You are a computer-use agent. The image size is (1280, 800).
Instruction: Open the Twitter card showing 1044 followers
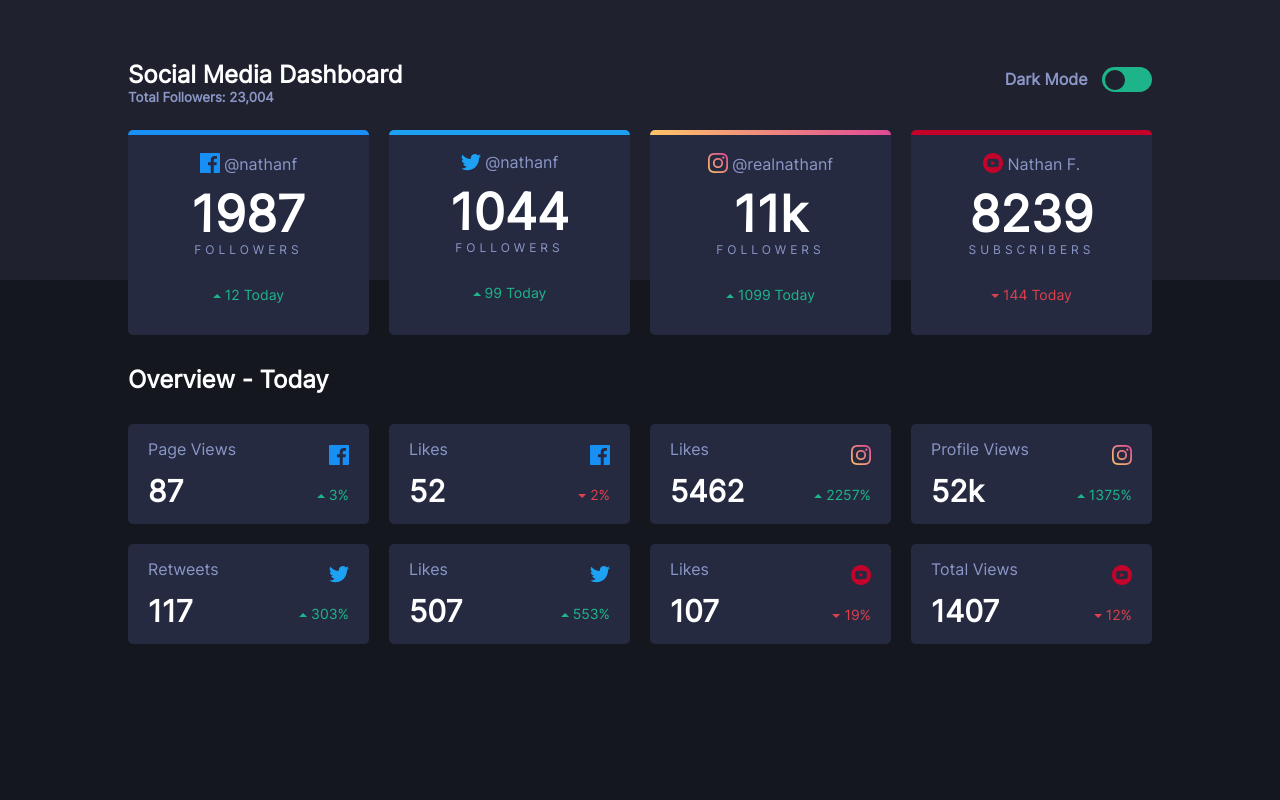509,232
